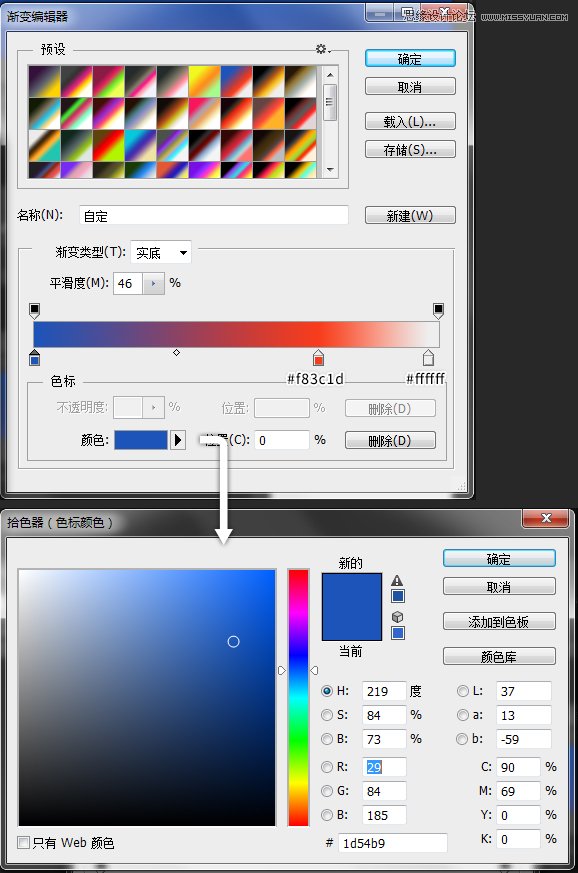Click the 平滑度 value field 46
This screenshot has height=873, width=578.
pos(128,283)
